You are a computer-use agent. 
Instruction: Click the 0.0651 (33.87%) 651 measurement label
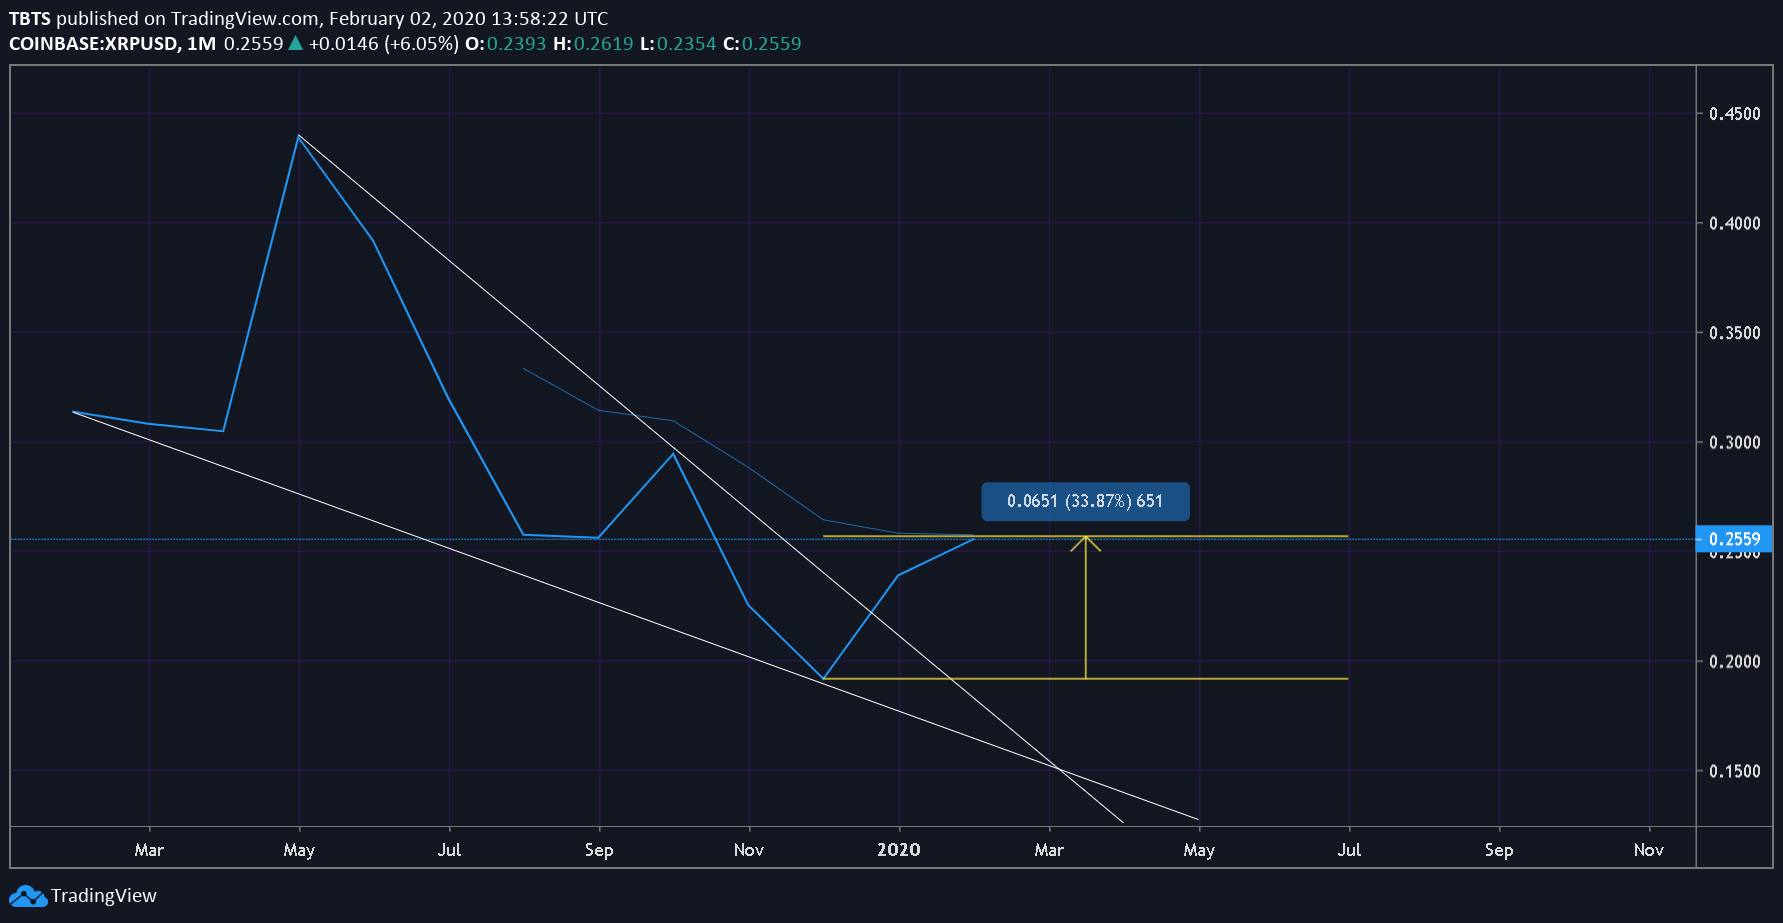point(1085,501)
